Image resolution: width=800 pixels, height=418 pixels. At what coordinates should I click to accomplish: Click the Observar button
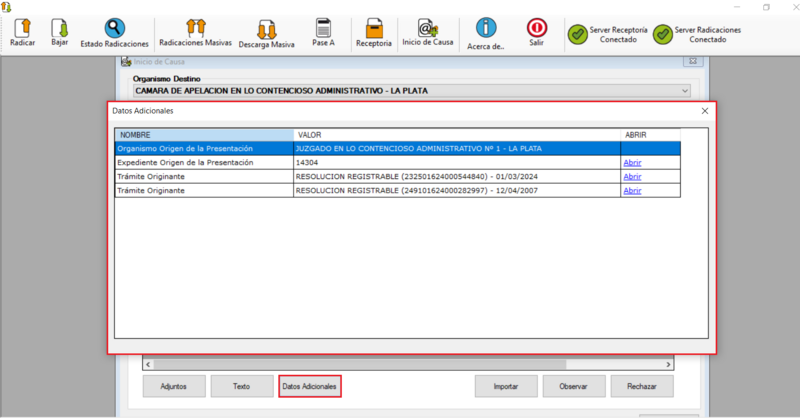point(573,386)
